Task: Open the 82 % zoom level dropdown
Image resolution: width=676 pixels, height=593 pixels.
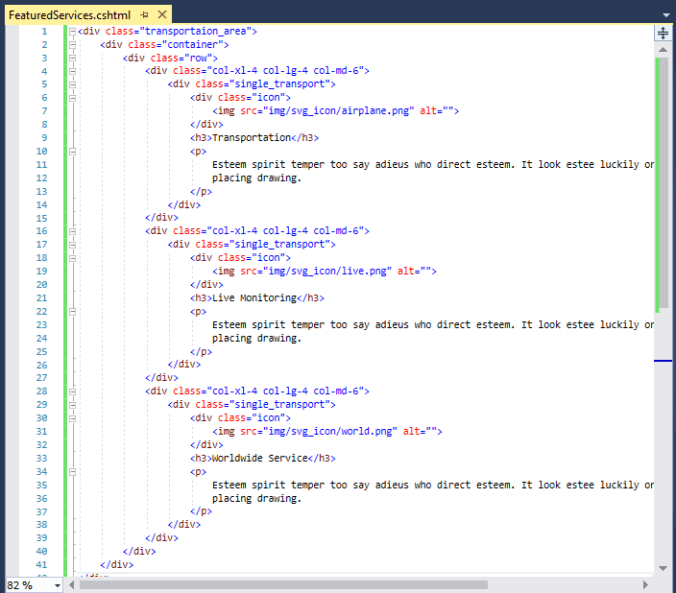Action: (x=56, y=585)
